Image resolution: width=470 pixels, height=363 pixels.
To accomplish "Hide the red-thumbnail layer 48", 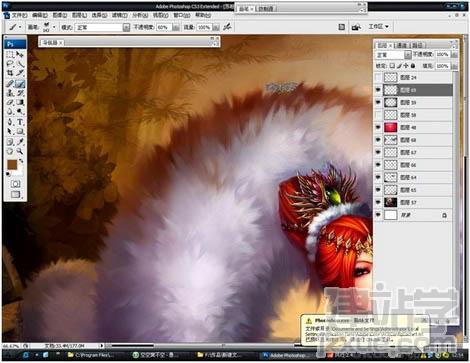I will [x=378, y=127].
